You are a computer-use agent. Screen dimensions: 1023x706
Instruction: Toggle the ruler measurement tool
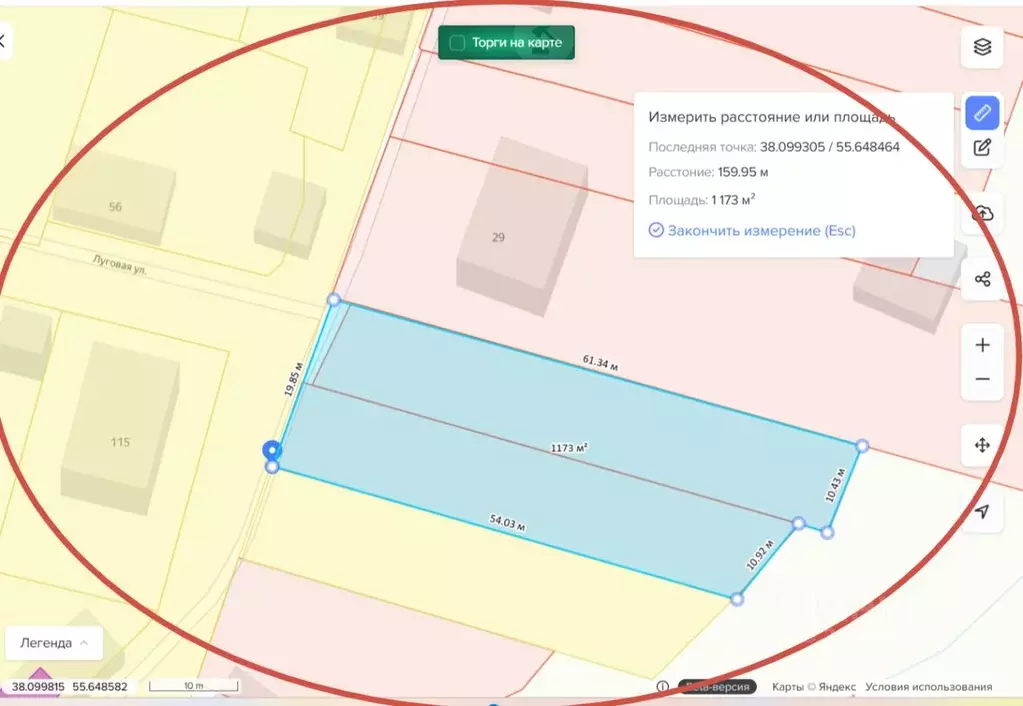click(982, 112)
